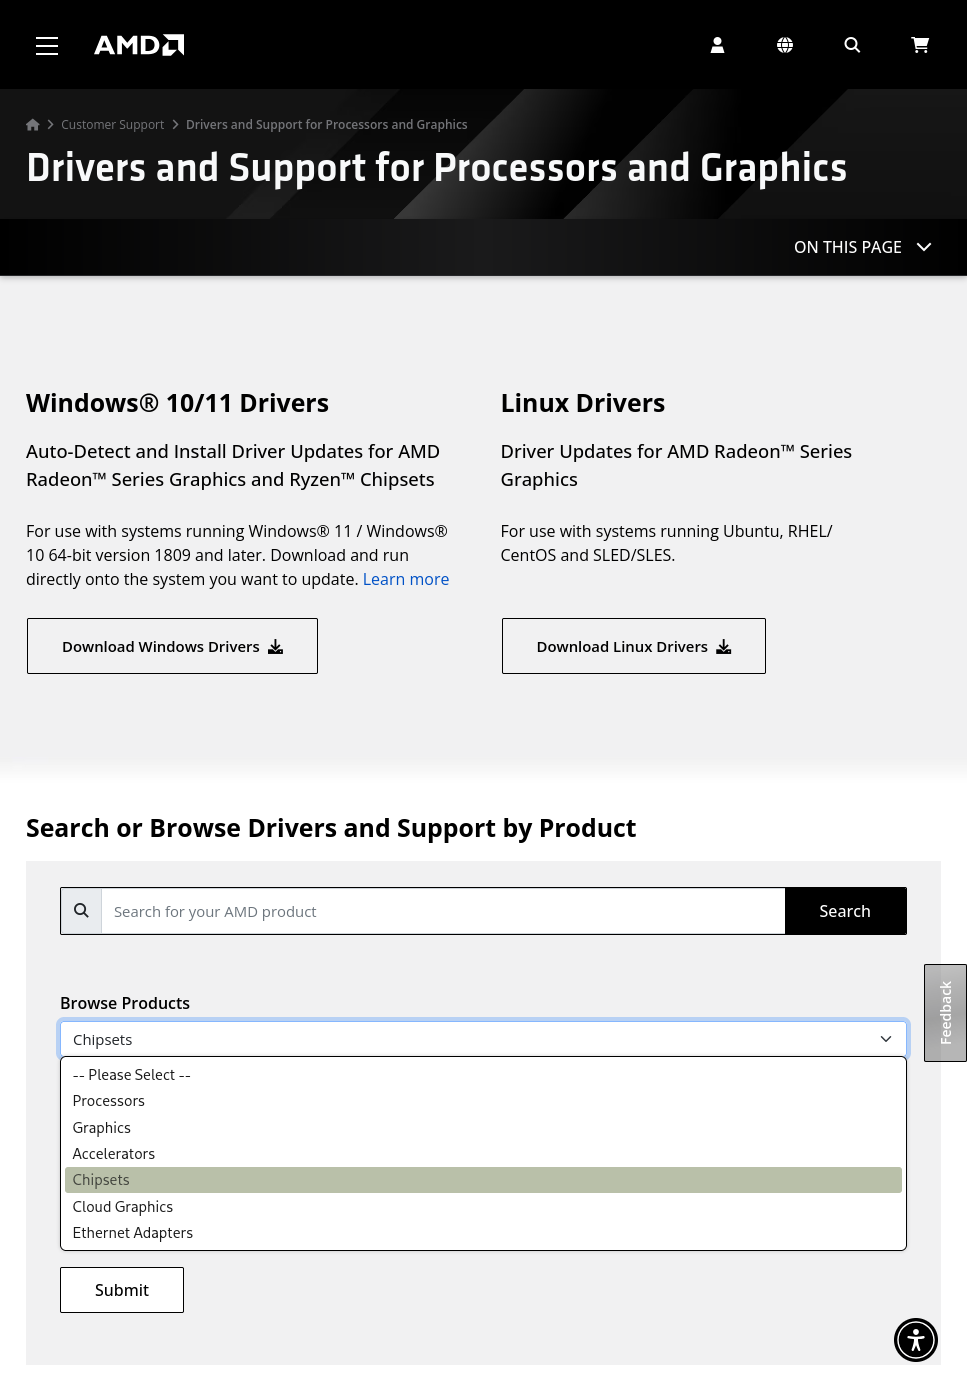This screenshot has width=967, height=1394.
Task: Click Download Linux Drivers button
Action: tap(633, 646)
